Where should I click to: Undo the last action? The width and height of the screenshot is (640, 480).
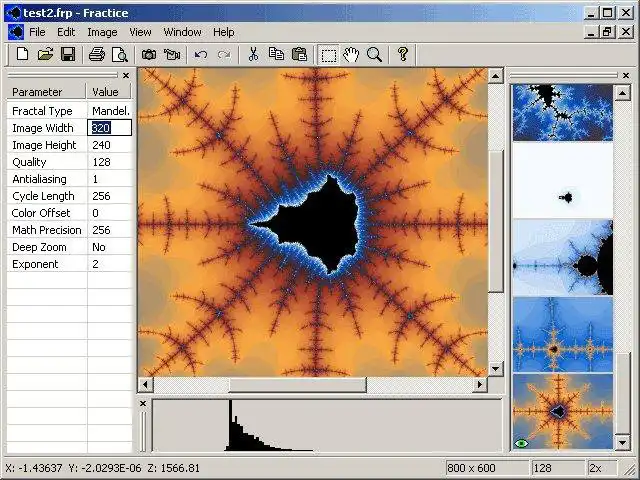coord(200,54)
